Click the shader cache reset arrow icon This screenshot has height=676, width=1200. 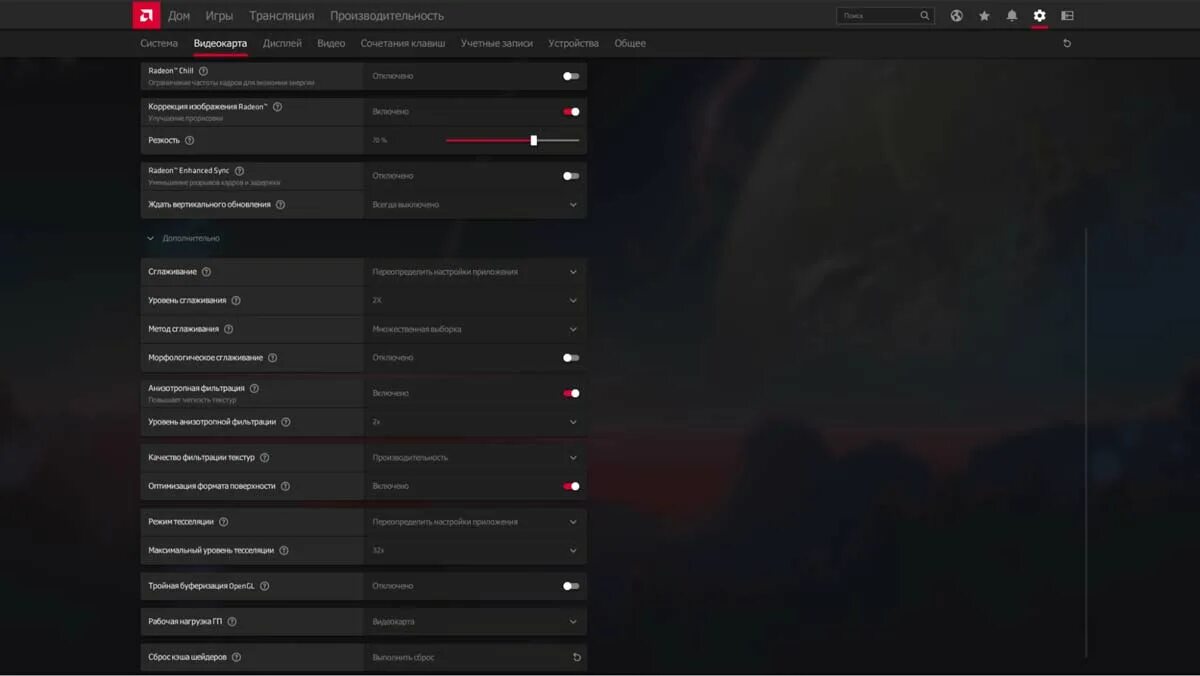576,657
